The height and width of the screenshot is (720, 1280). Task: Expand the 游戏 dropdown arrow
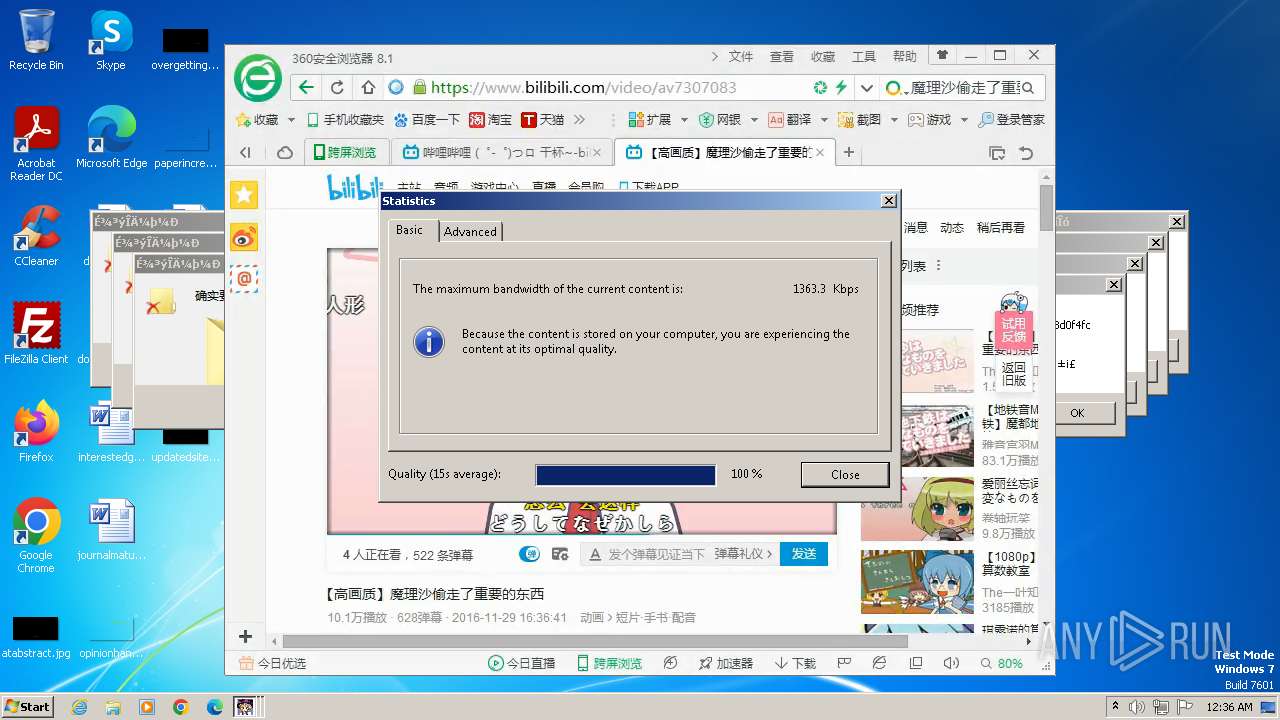pyautogui.click(x=964, y=120)
